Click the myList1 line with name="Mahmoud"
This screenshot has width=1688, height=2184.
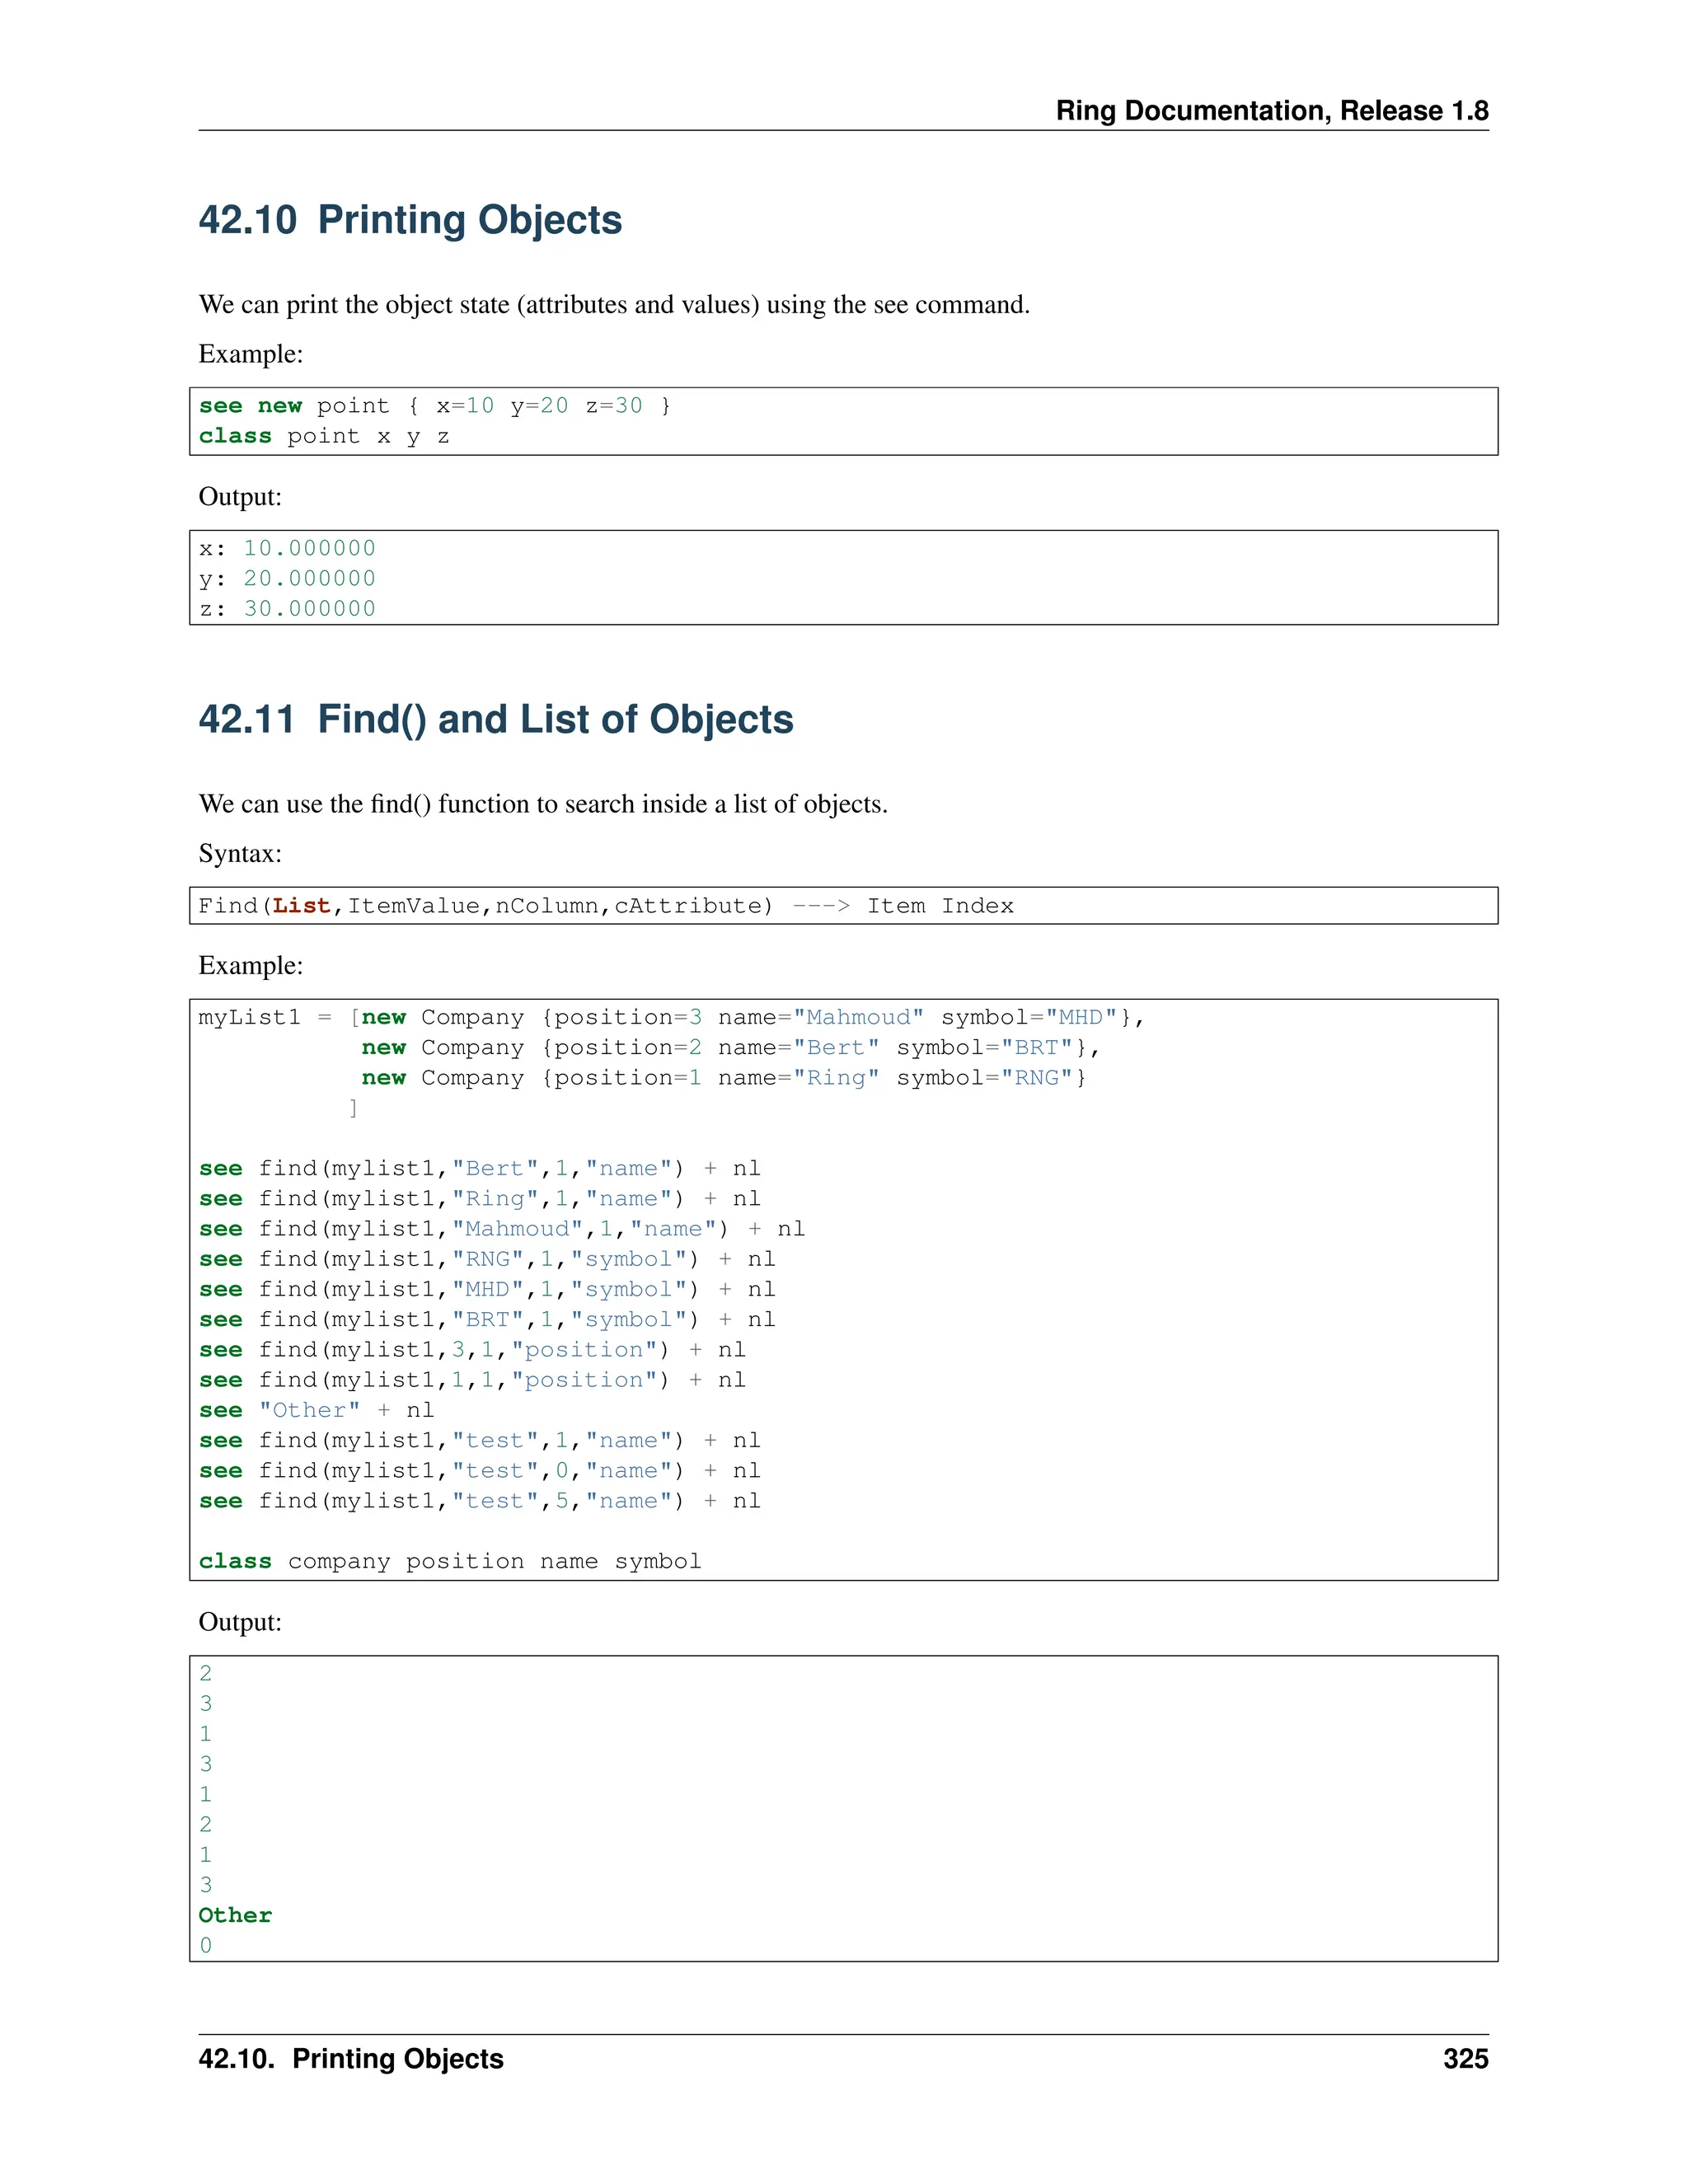coord(671,1017)
